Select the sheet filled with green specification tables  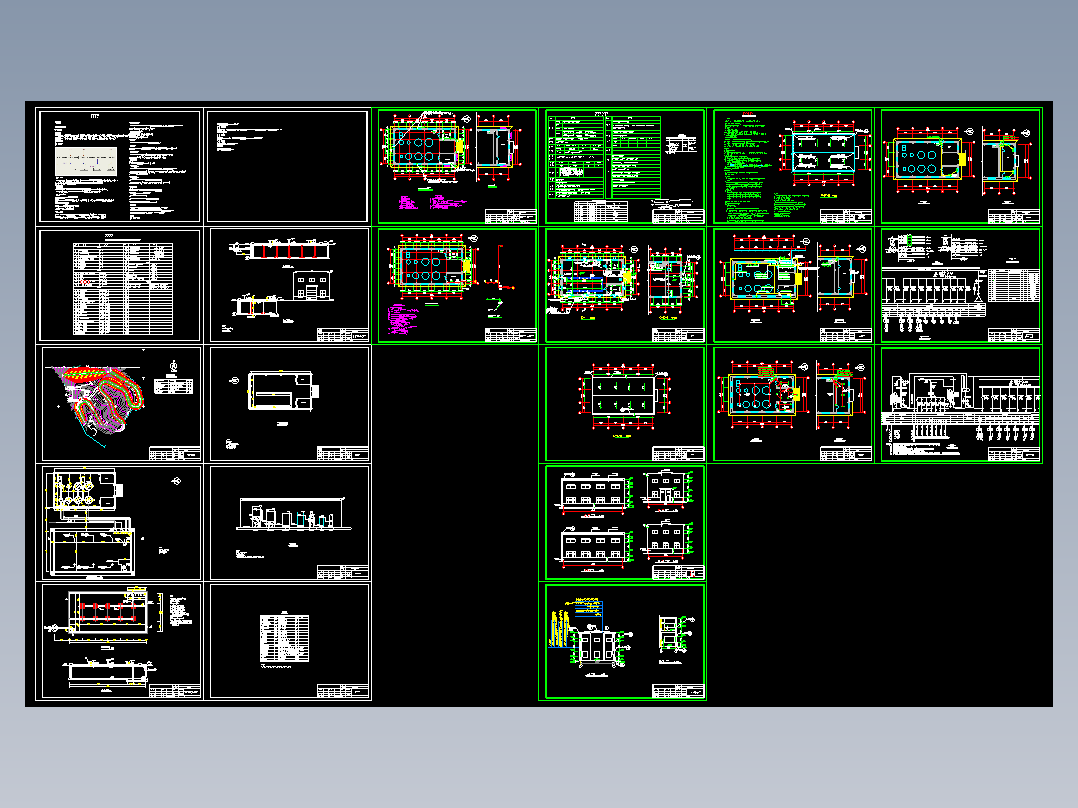click(x=625, y=166)
